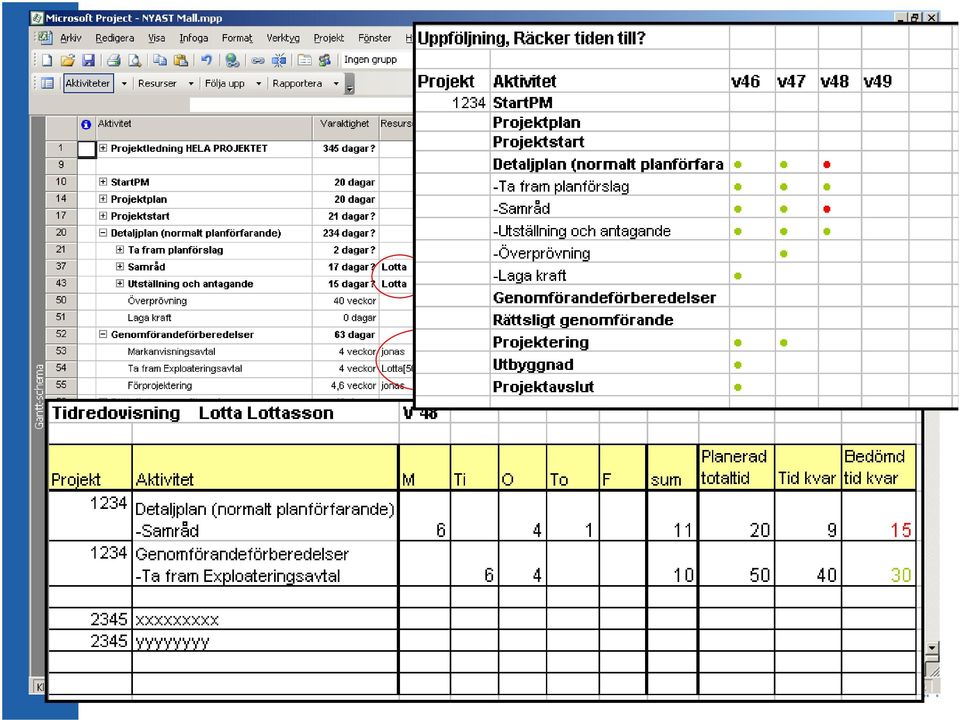Link tasks using the chain icon

coord(258,60)
